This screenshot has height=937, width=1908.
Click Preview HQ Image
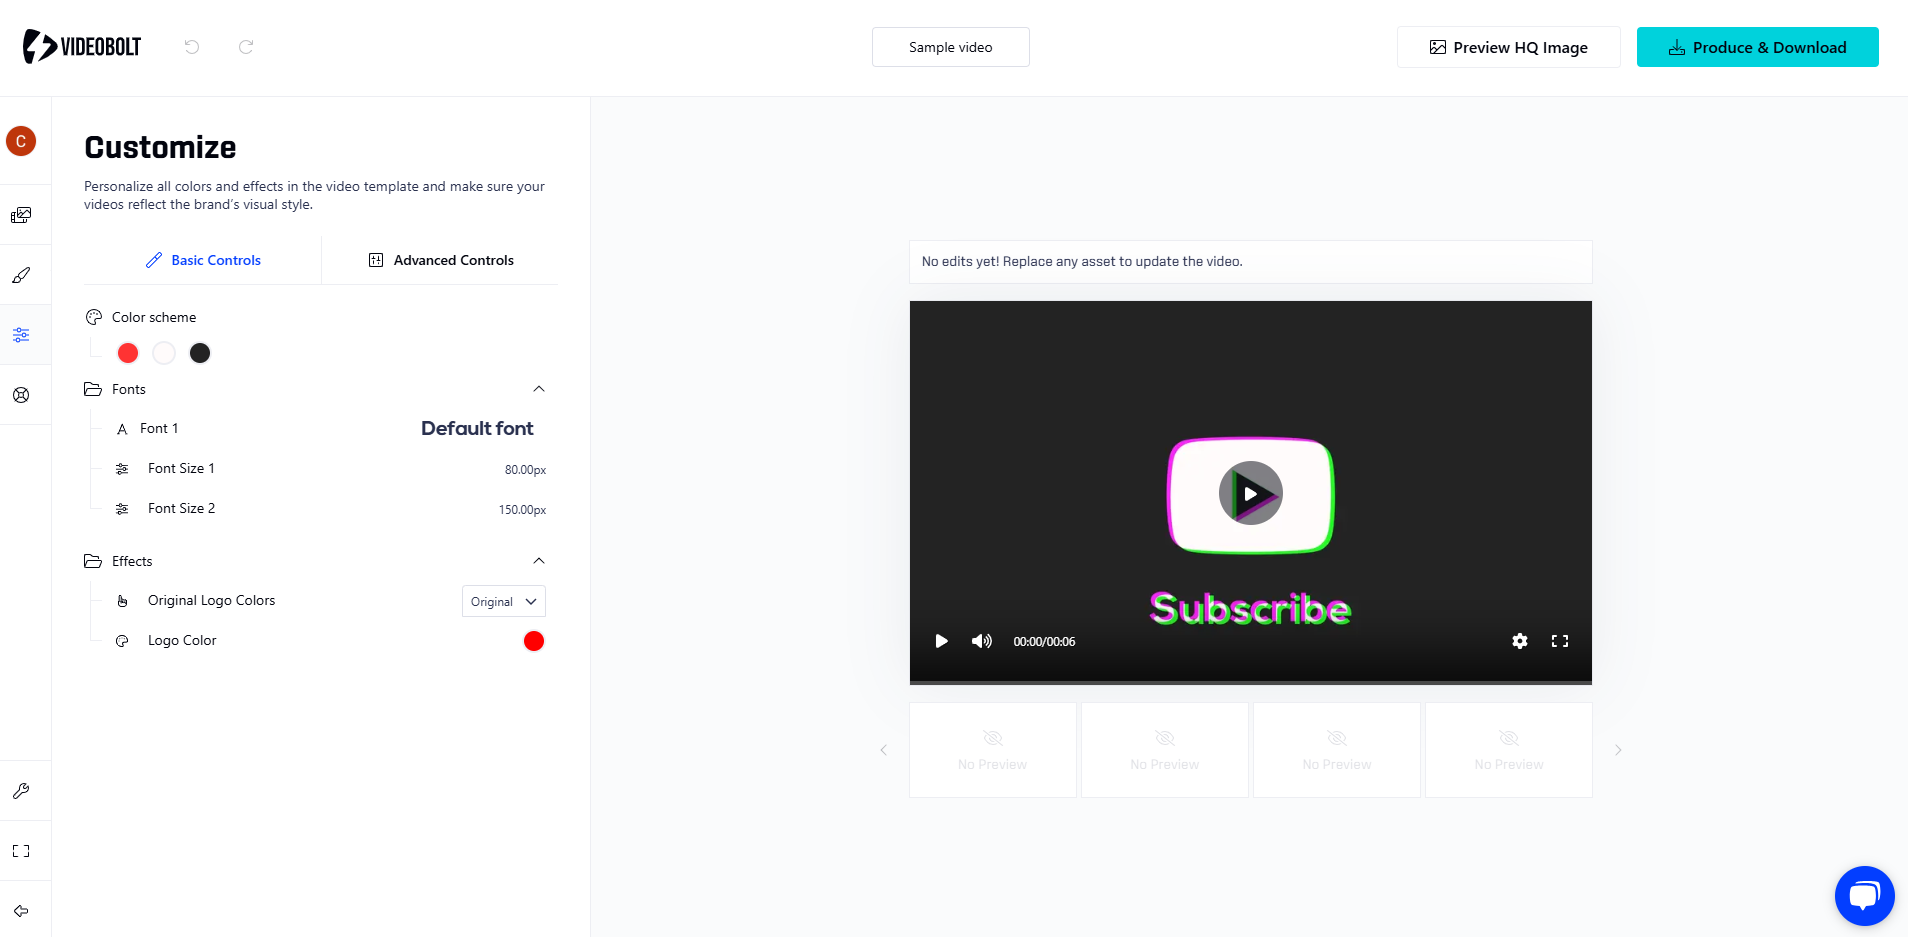coord(1508,46)
